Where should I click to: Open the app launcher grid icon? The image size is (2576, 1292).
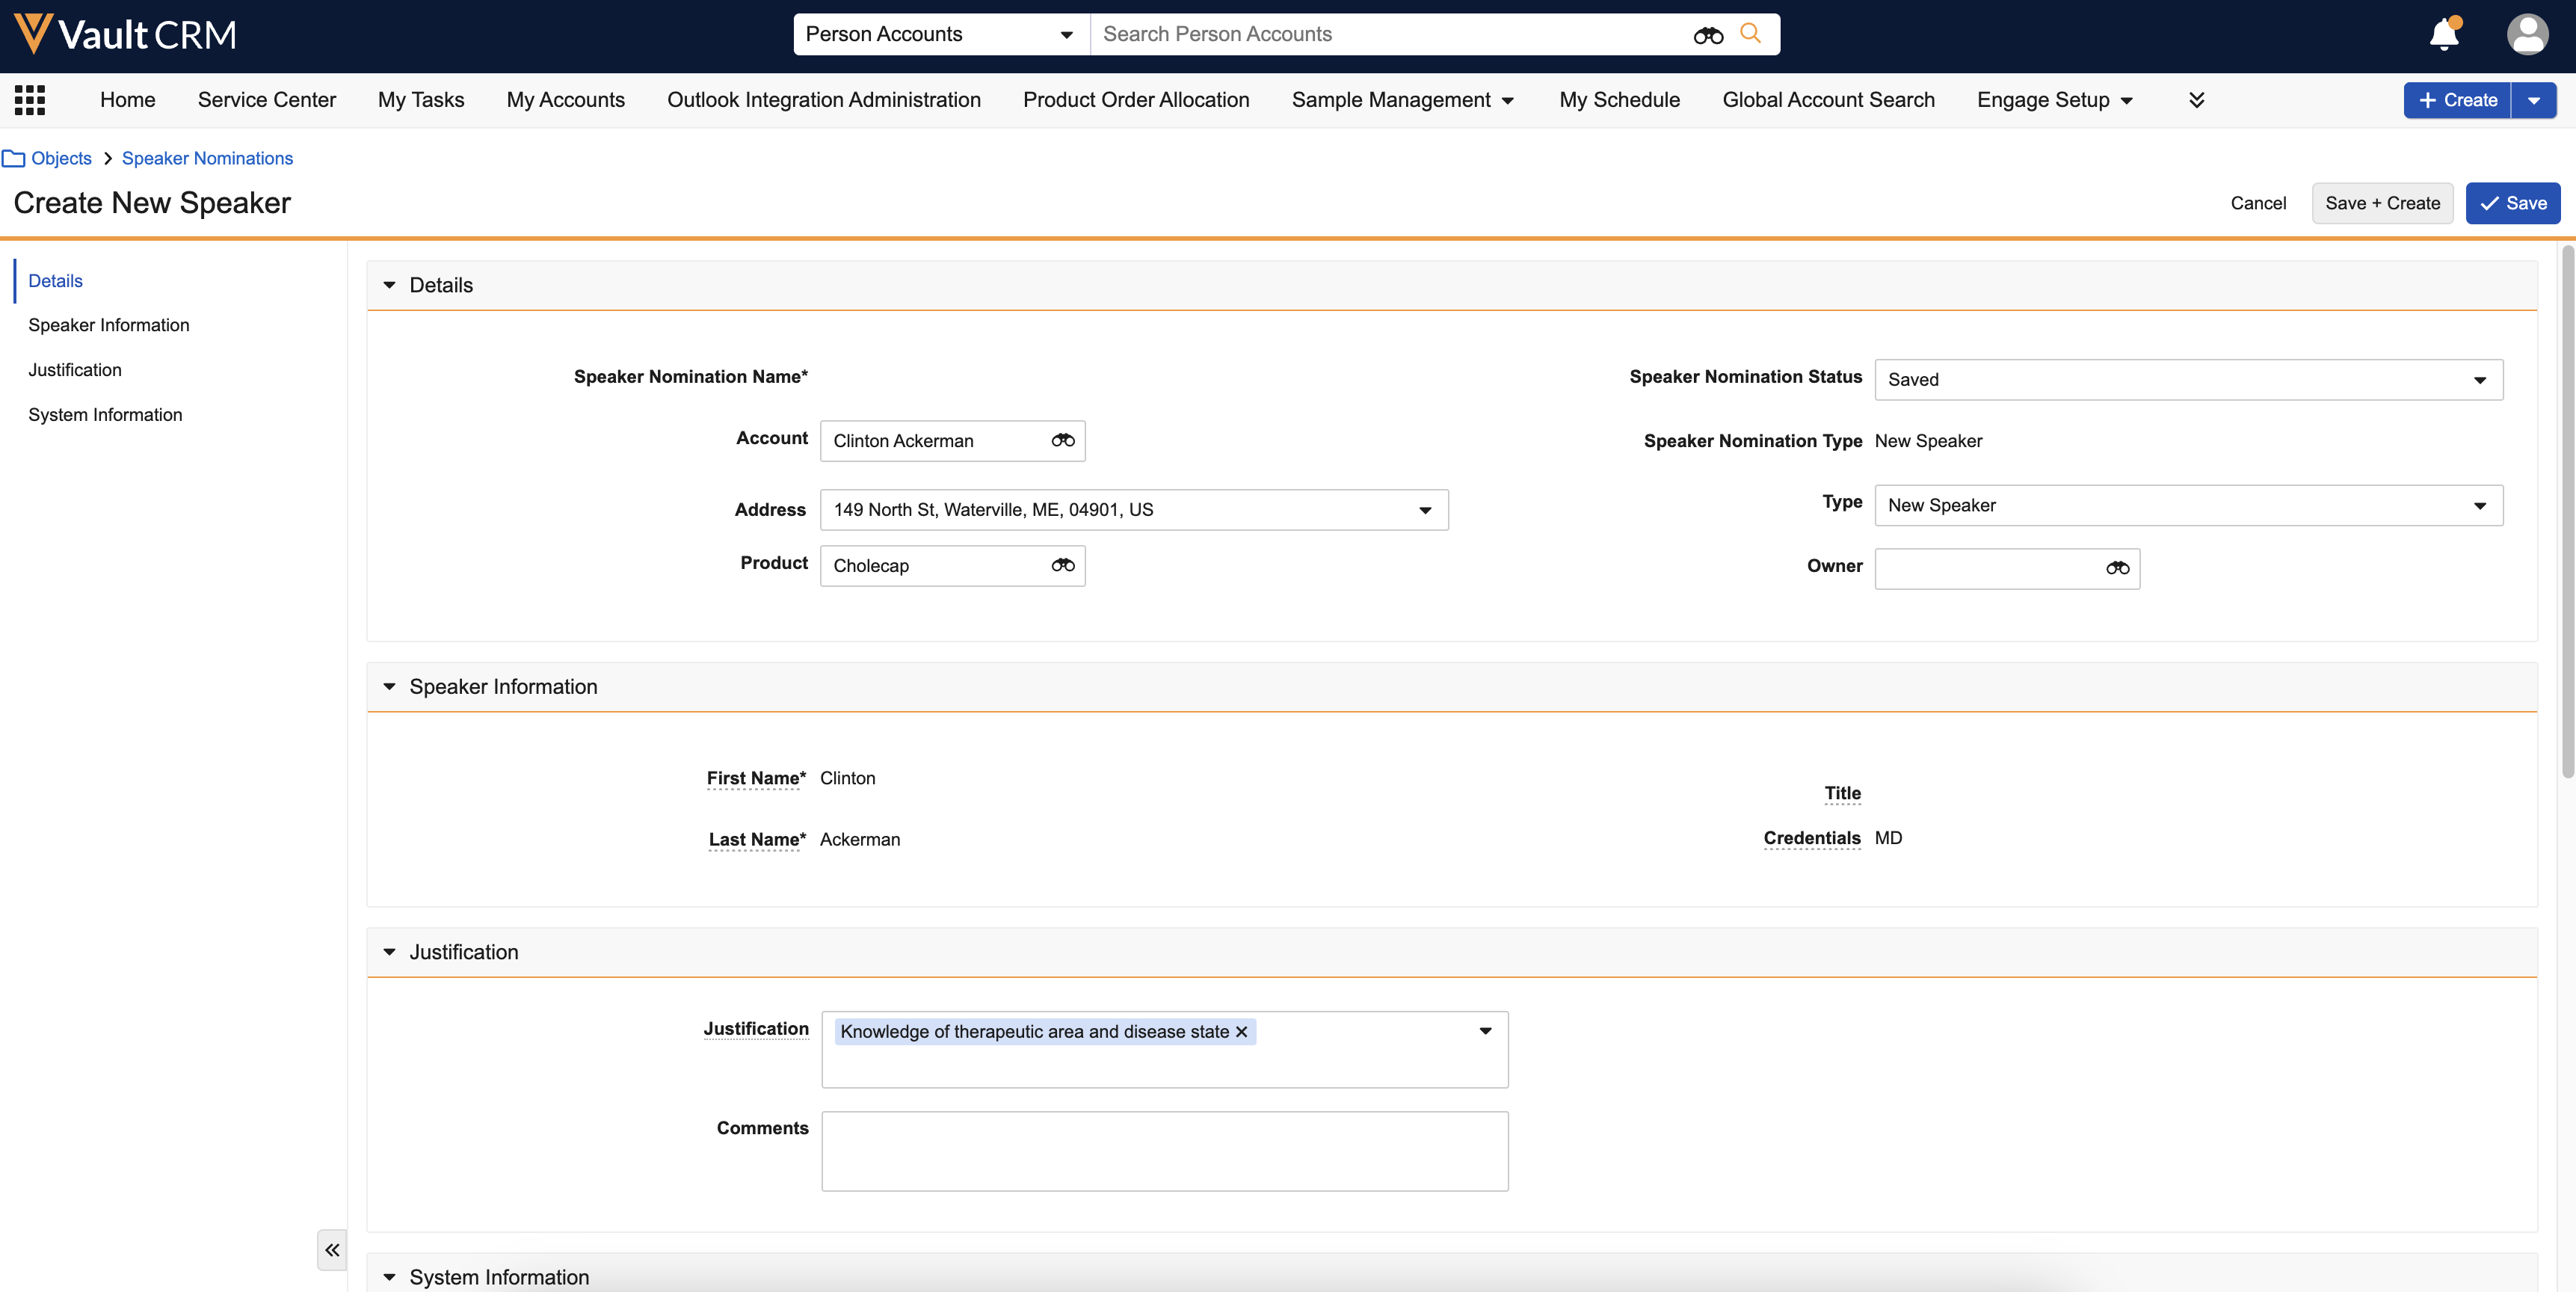30,100
